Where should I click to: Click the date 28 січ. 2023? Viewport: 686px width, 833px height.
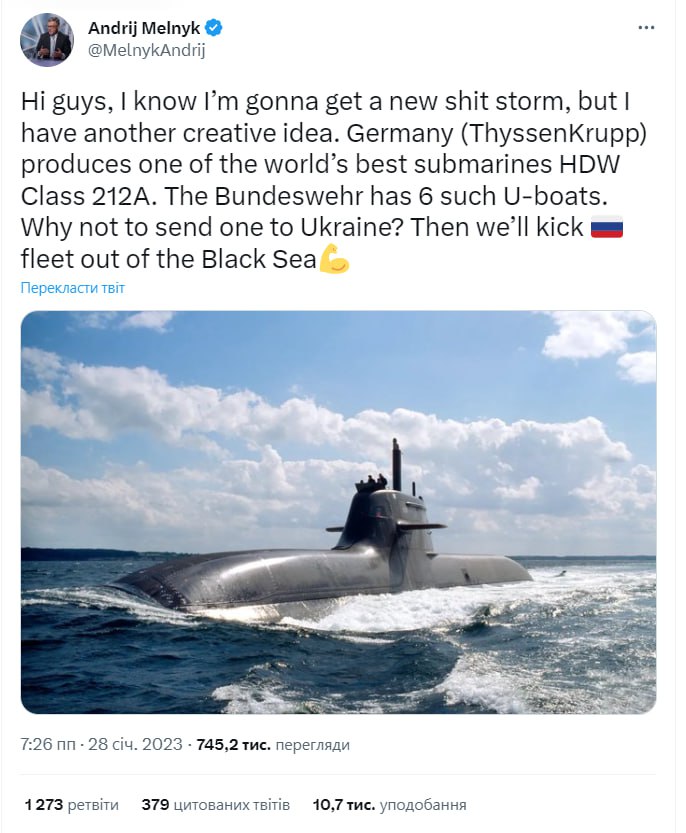(133, 745)
